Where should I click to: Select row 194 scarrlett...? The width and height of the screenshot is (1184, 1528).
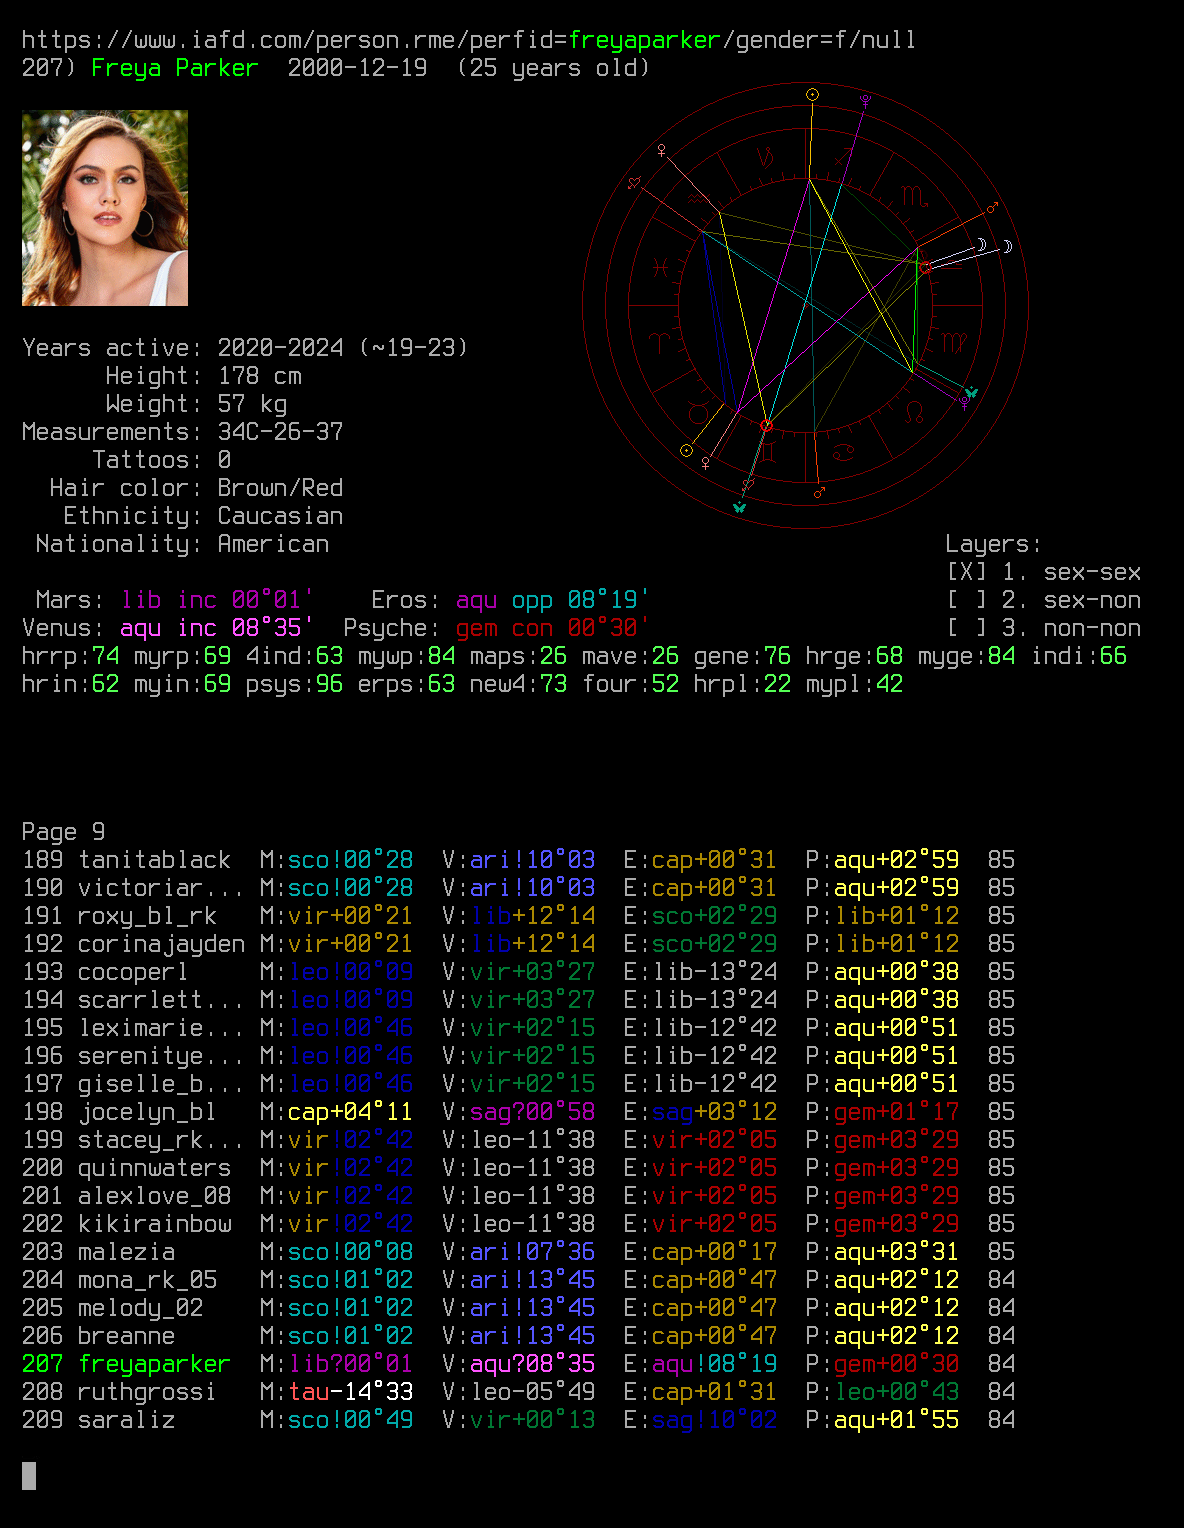click(518, 1000)
